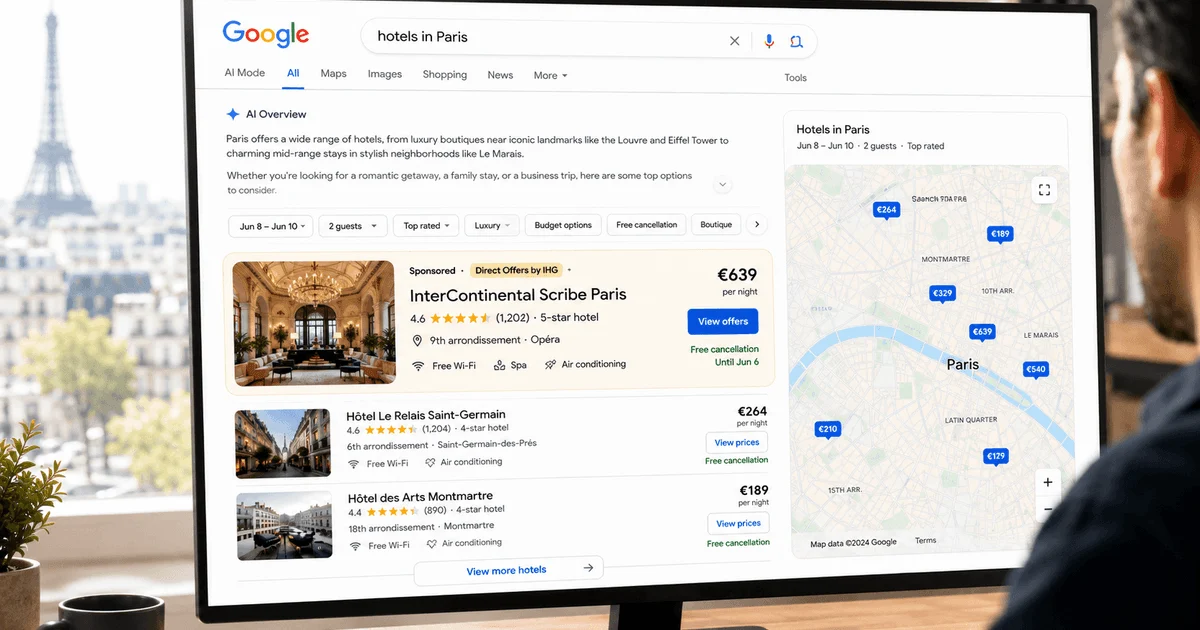Click the map Terms link
This screenshot has width=1200, height=630.
[x=926, y=541]
